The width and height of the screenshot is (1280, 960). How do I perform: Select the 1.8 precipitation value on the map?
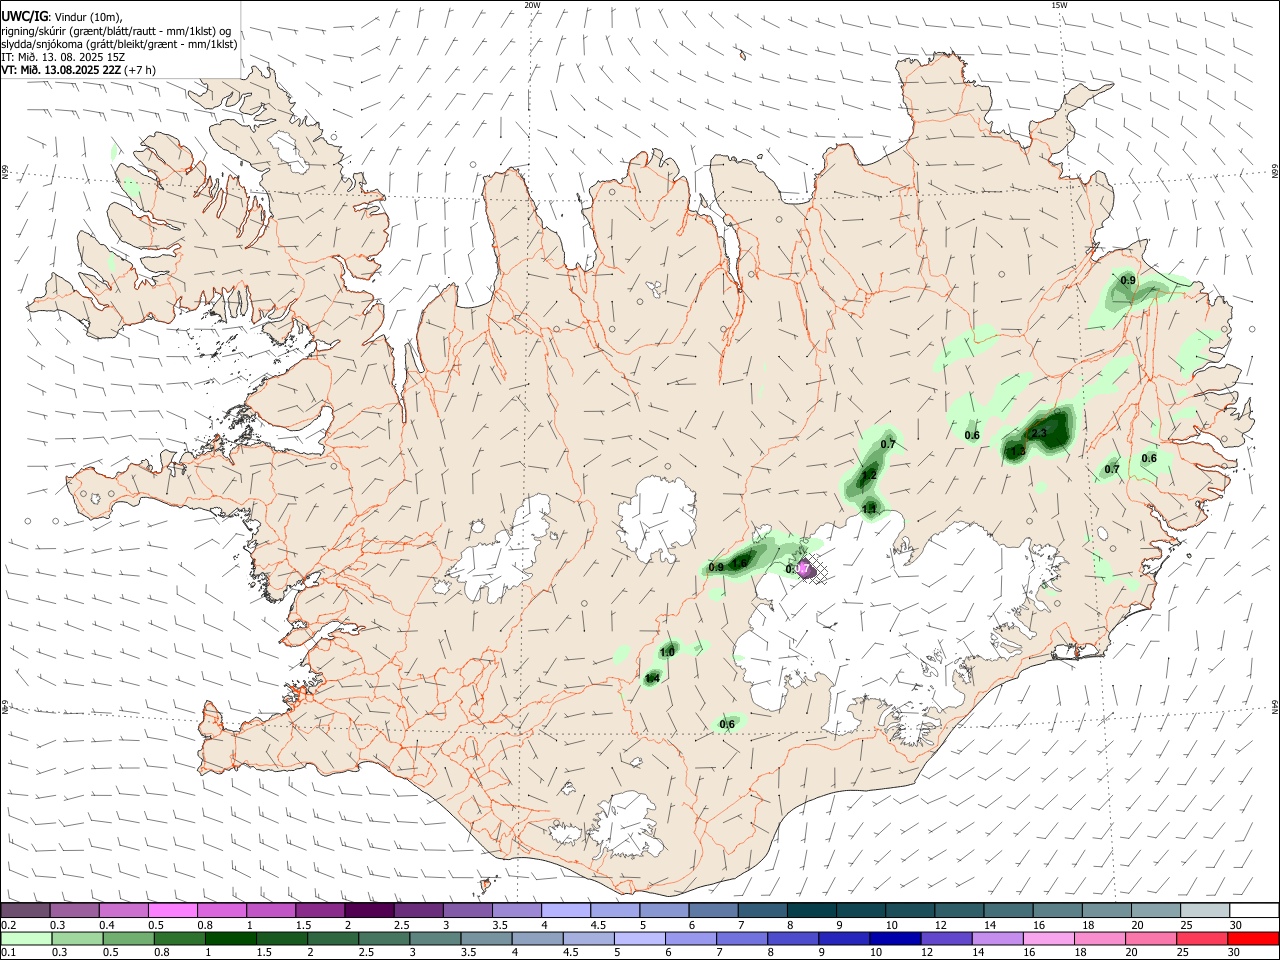pyautogui.click(x=740, y=564)
